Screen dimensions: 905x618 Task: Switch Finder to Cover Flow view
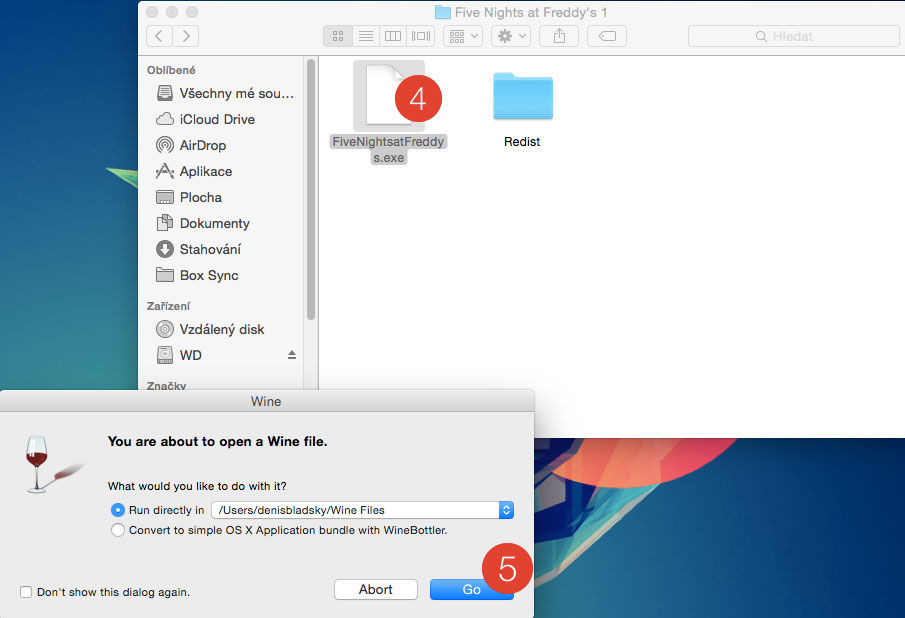(421, 36)
